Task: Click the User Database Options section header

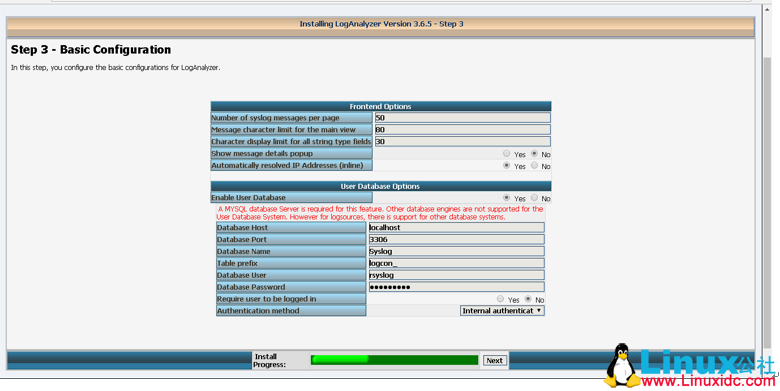Action: click(381, 186)
